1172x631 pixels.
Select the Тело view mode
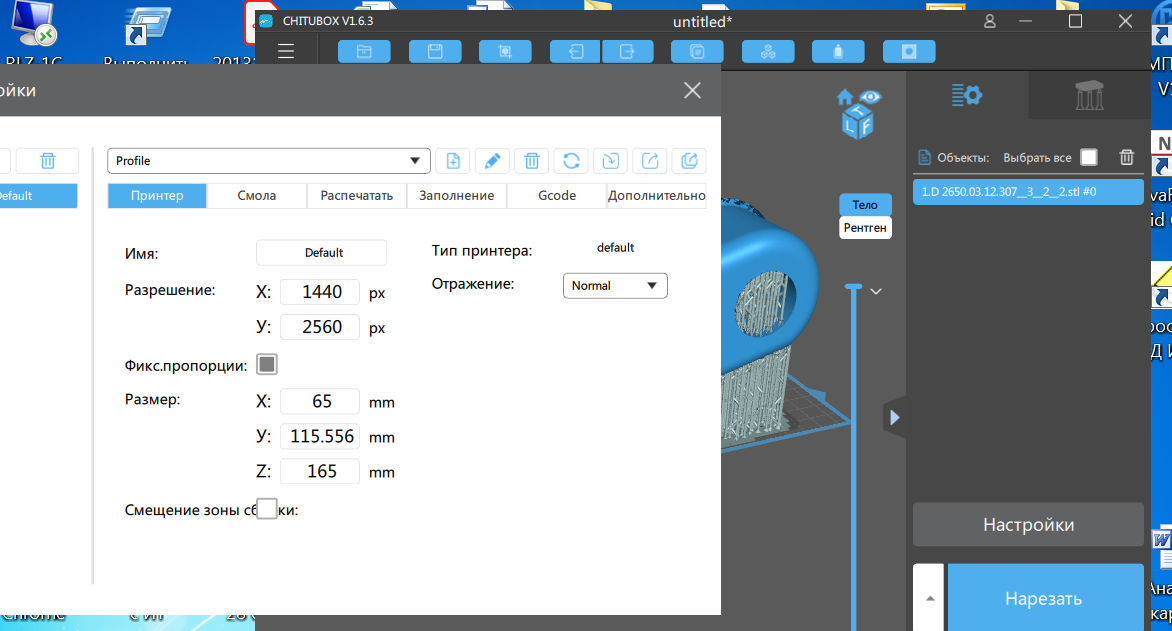tap(865, 205)
